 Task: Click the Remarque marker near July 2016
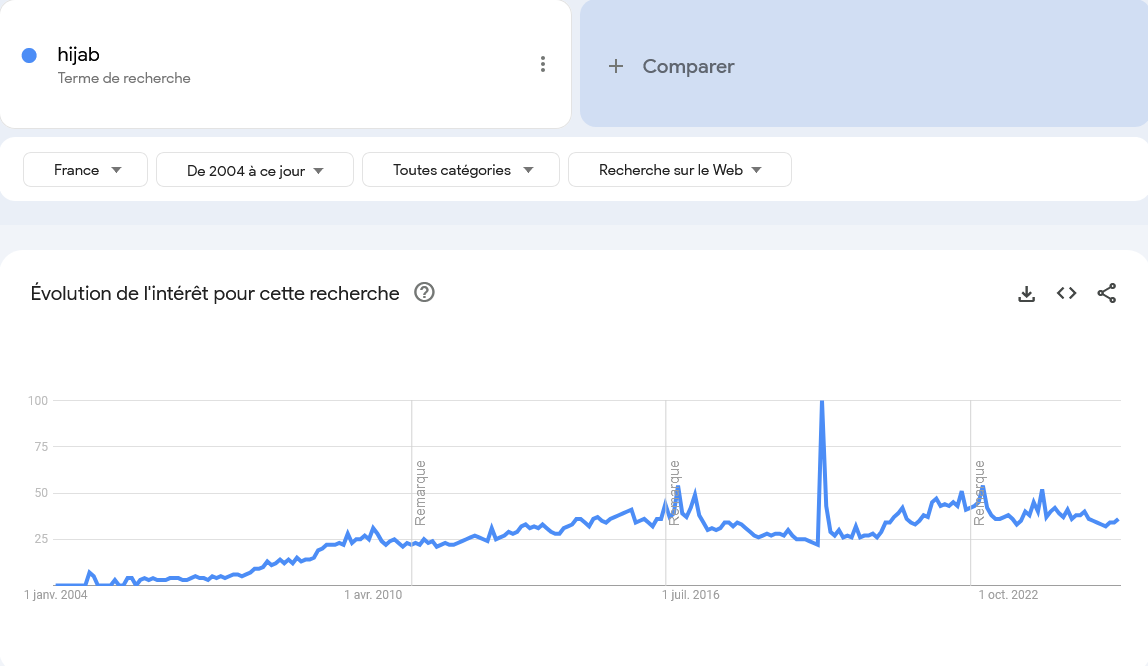point(675,492)
